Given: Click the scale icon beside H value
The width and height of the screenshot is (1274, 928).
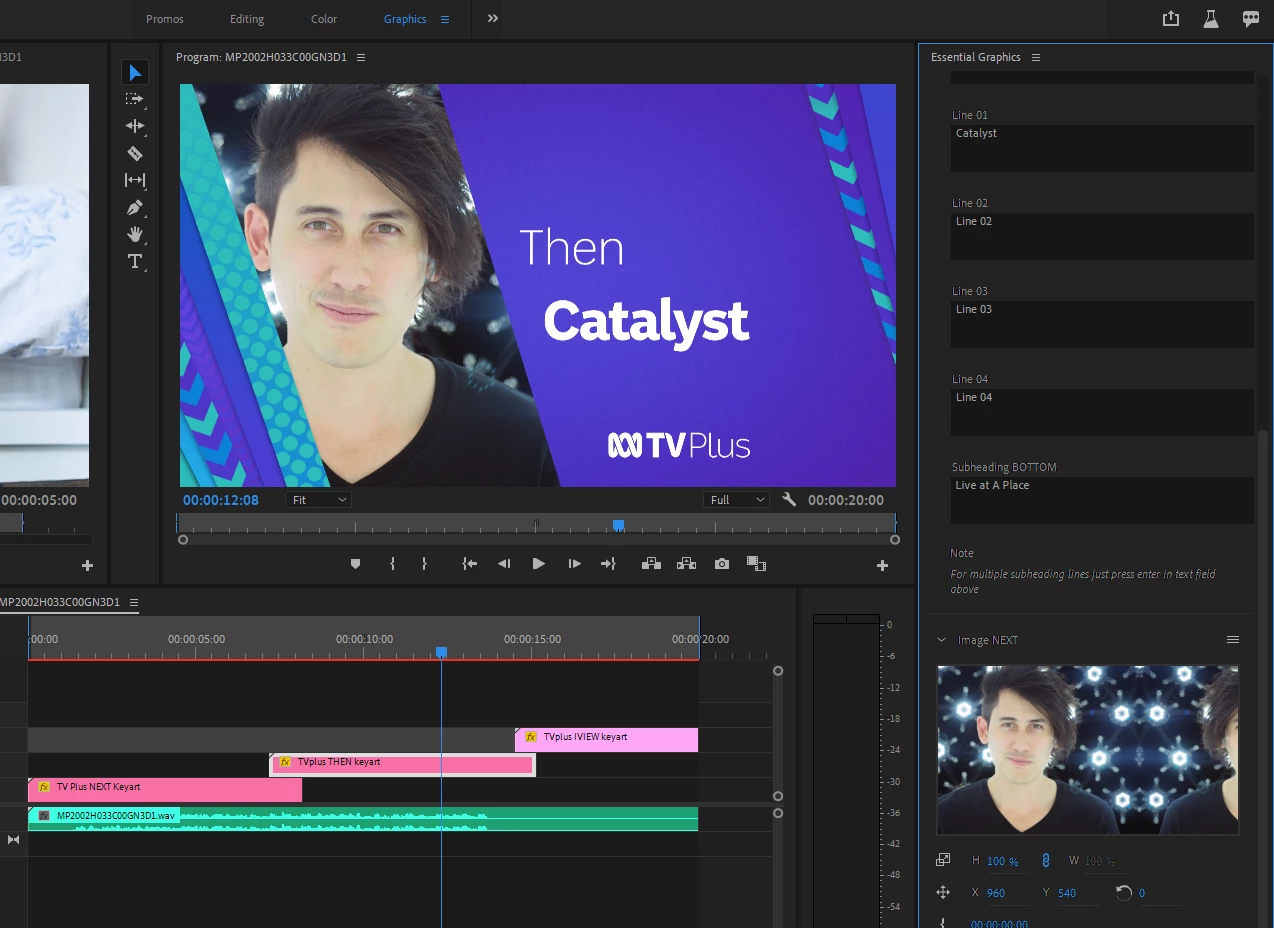Looking at the screenshot, I should [943, 860].
